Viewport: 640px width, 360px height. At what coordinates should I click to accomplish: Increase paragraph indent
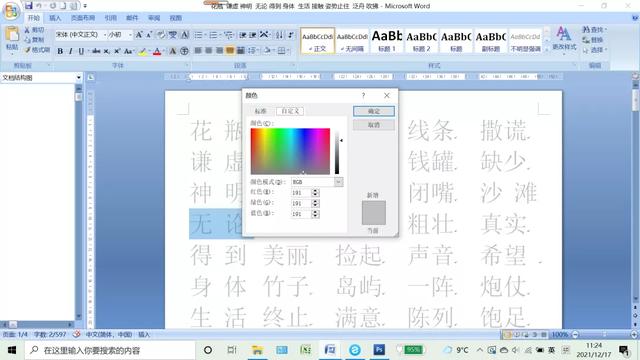tap(253, 35)
